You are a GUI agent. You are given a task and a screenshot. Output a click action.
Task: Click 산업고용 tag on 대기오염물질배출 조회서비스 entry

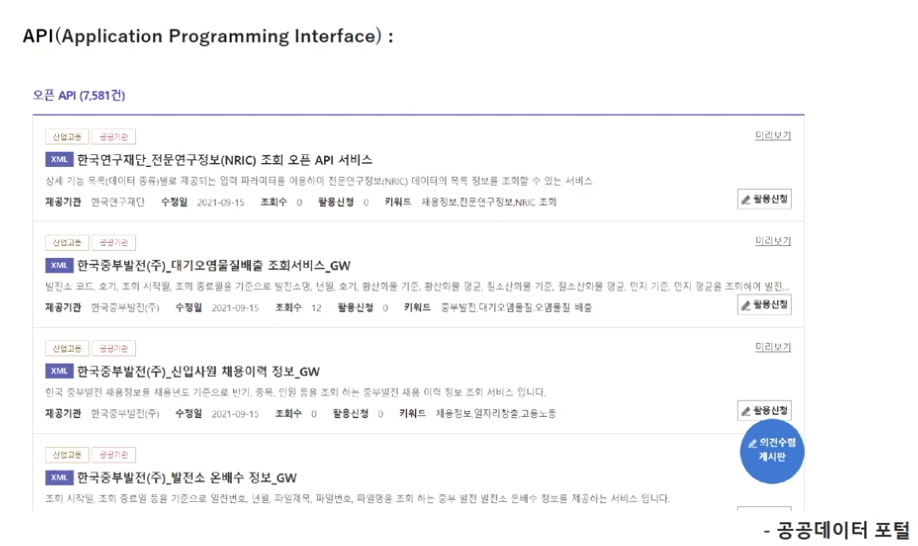(x=67, y=243)
